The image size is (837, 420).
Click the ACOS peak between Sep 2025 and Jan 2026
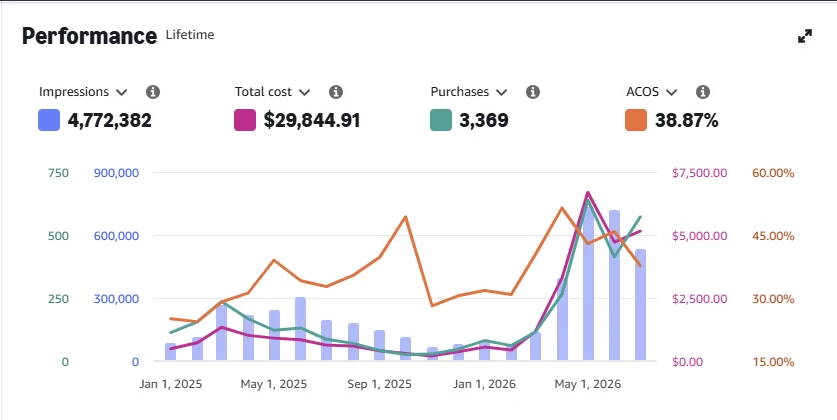[x=406, y=217]
